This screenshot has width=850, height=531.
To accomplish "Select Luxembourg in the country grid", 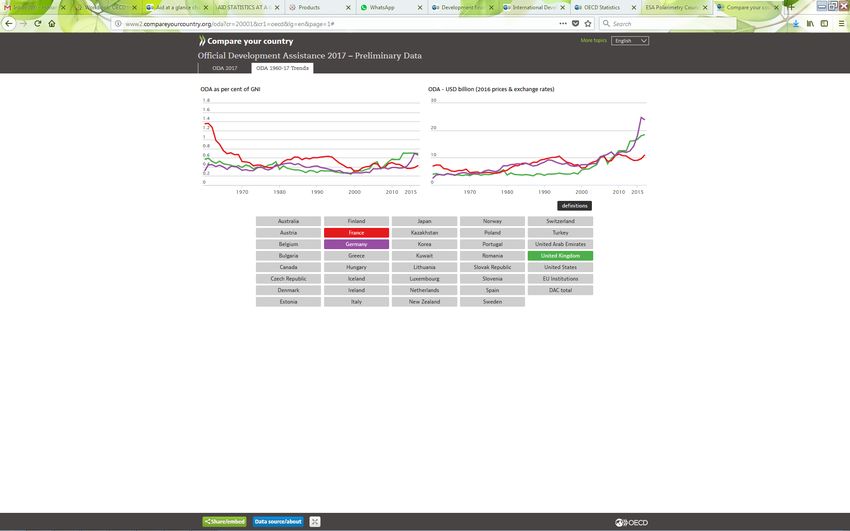I will tap(424, 279).
